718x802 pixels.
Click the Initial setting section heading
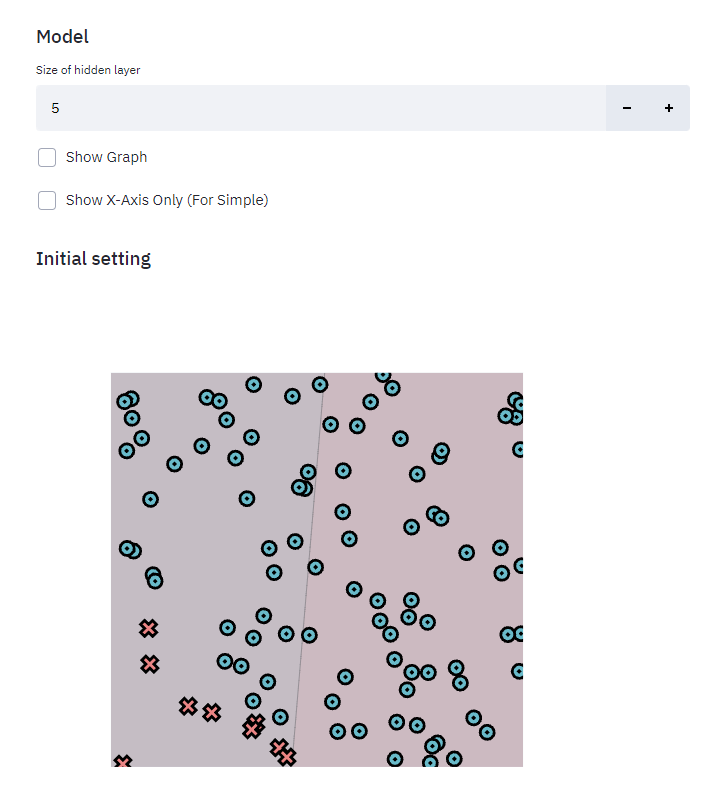coord(93,258)
